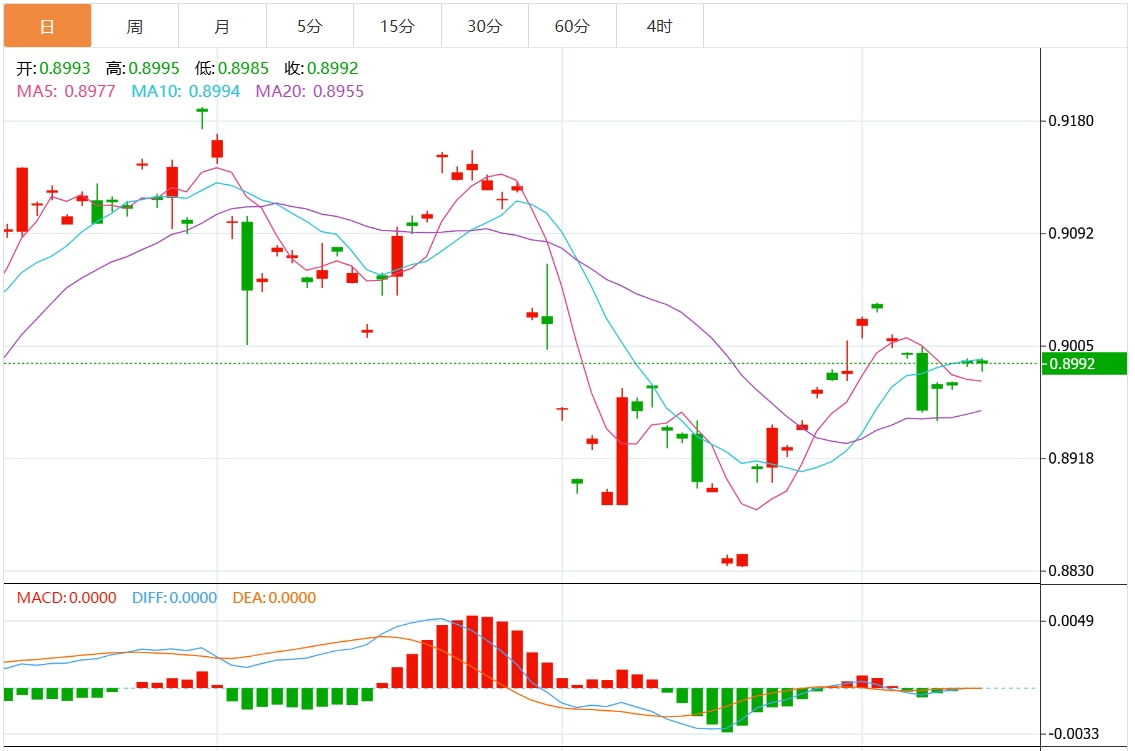Click the 0.8918 price axis label

pyautogui.click(x=1071, y=458)
